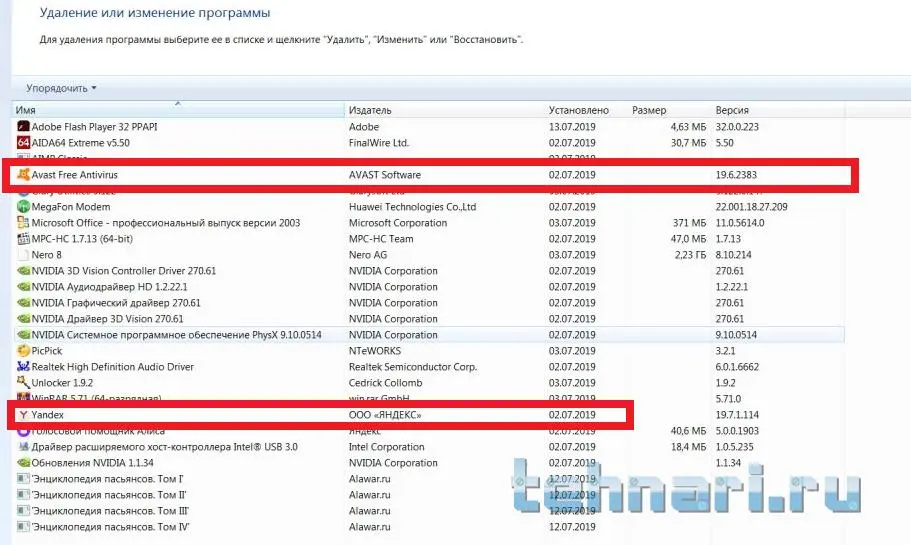Click the Realtek High Definition Audio icon

[23, 367]
